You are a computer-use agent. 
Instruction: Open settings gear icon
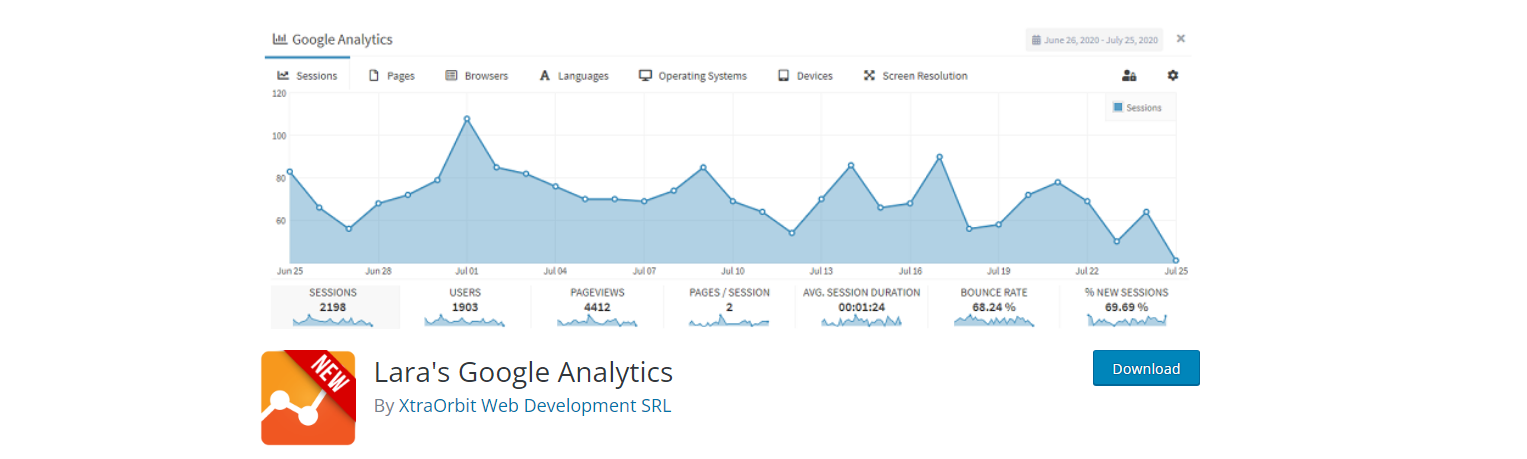(x=1173, y=75)
